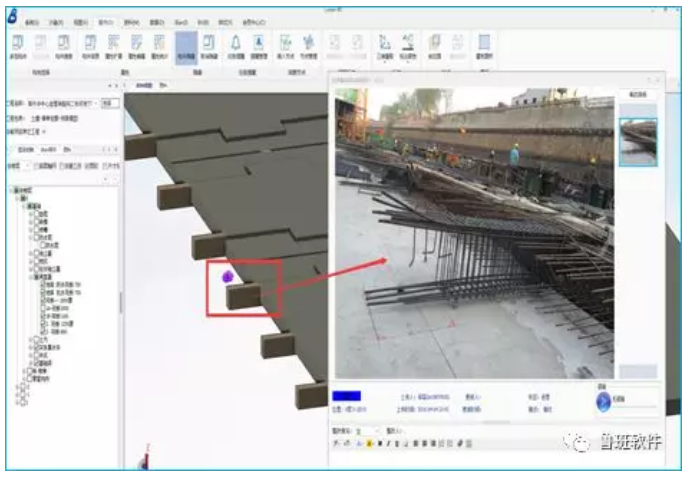The image size is (689, 477).
Task: Click the blue B application logo
Action: 13,17
